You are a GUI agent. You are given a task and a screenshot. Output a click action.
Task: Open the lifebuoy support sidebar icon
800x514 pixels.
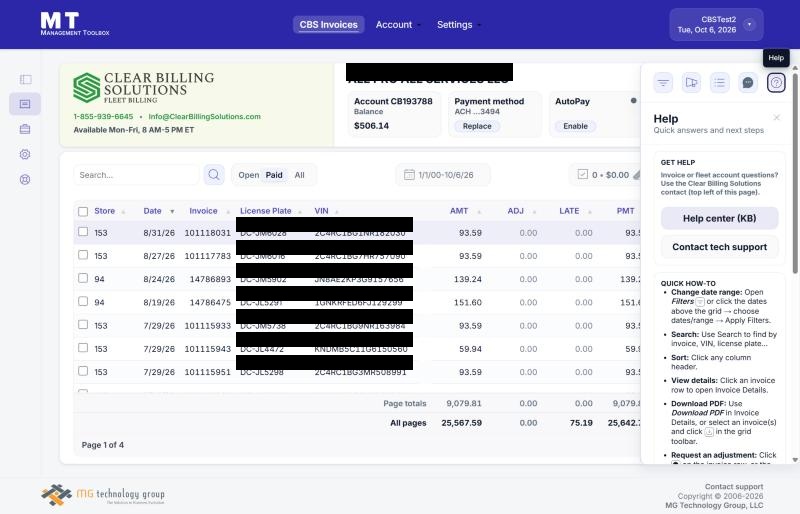click(x=25, y=180)
